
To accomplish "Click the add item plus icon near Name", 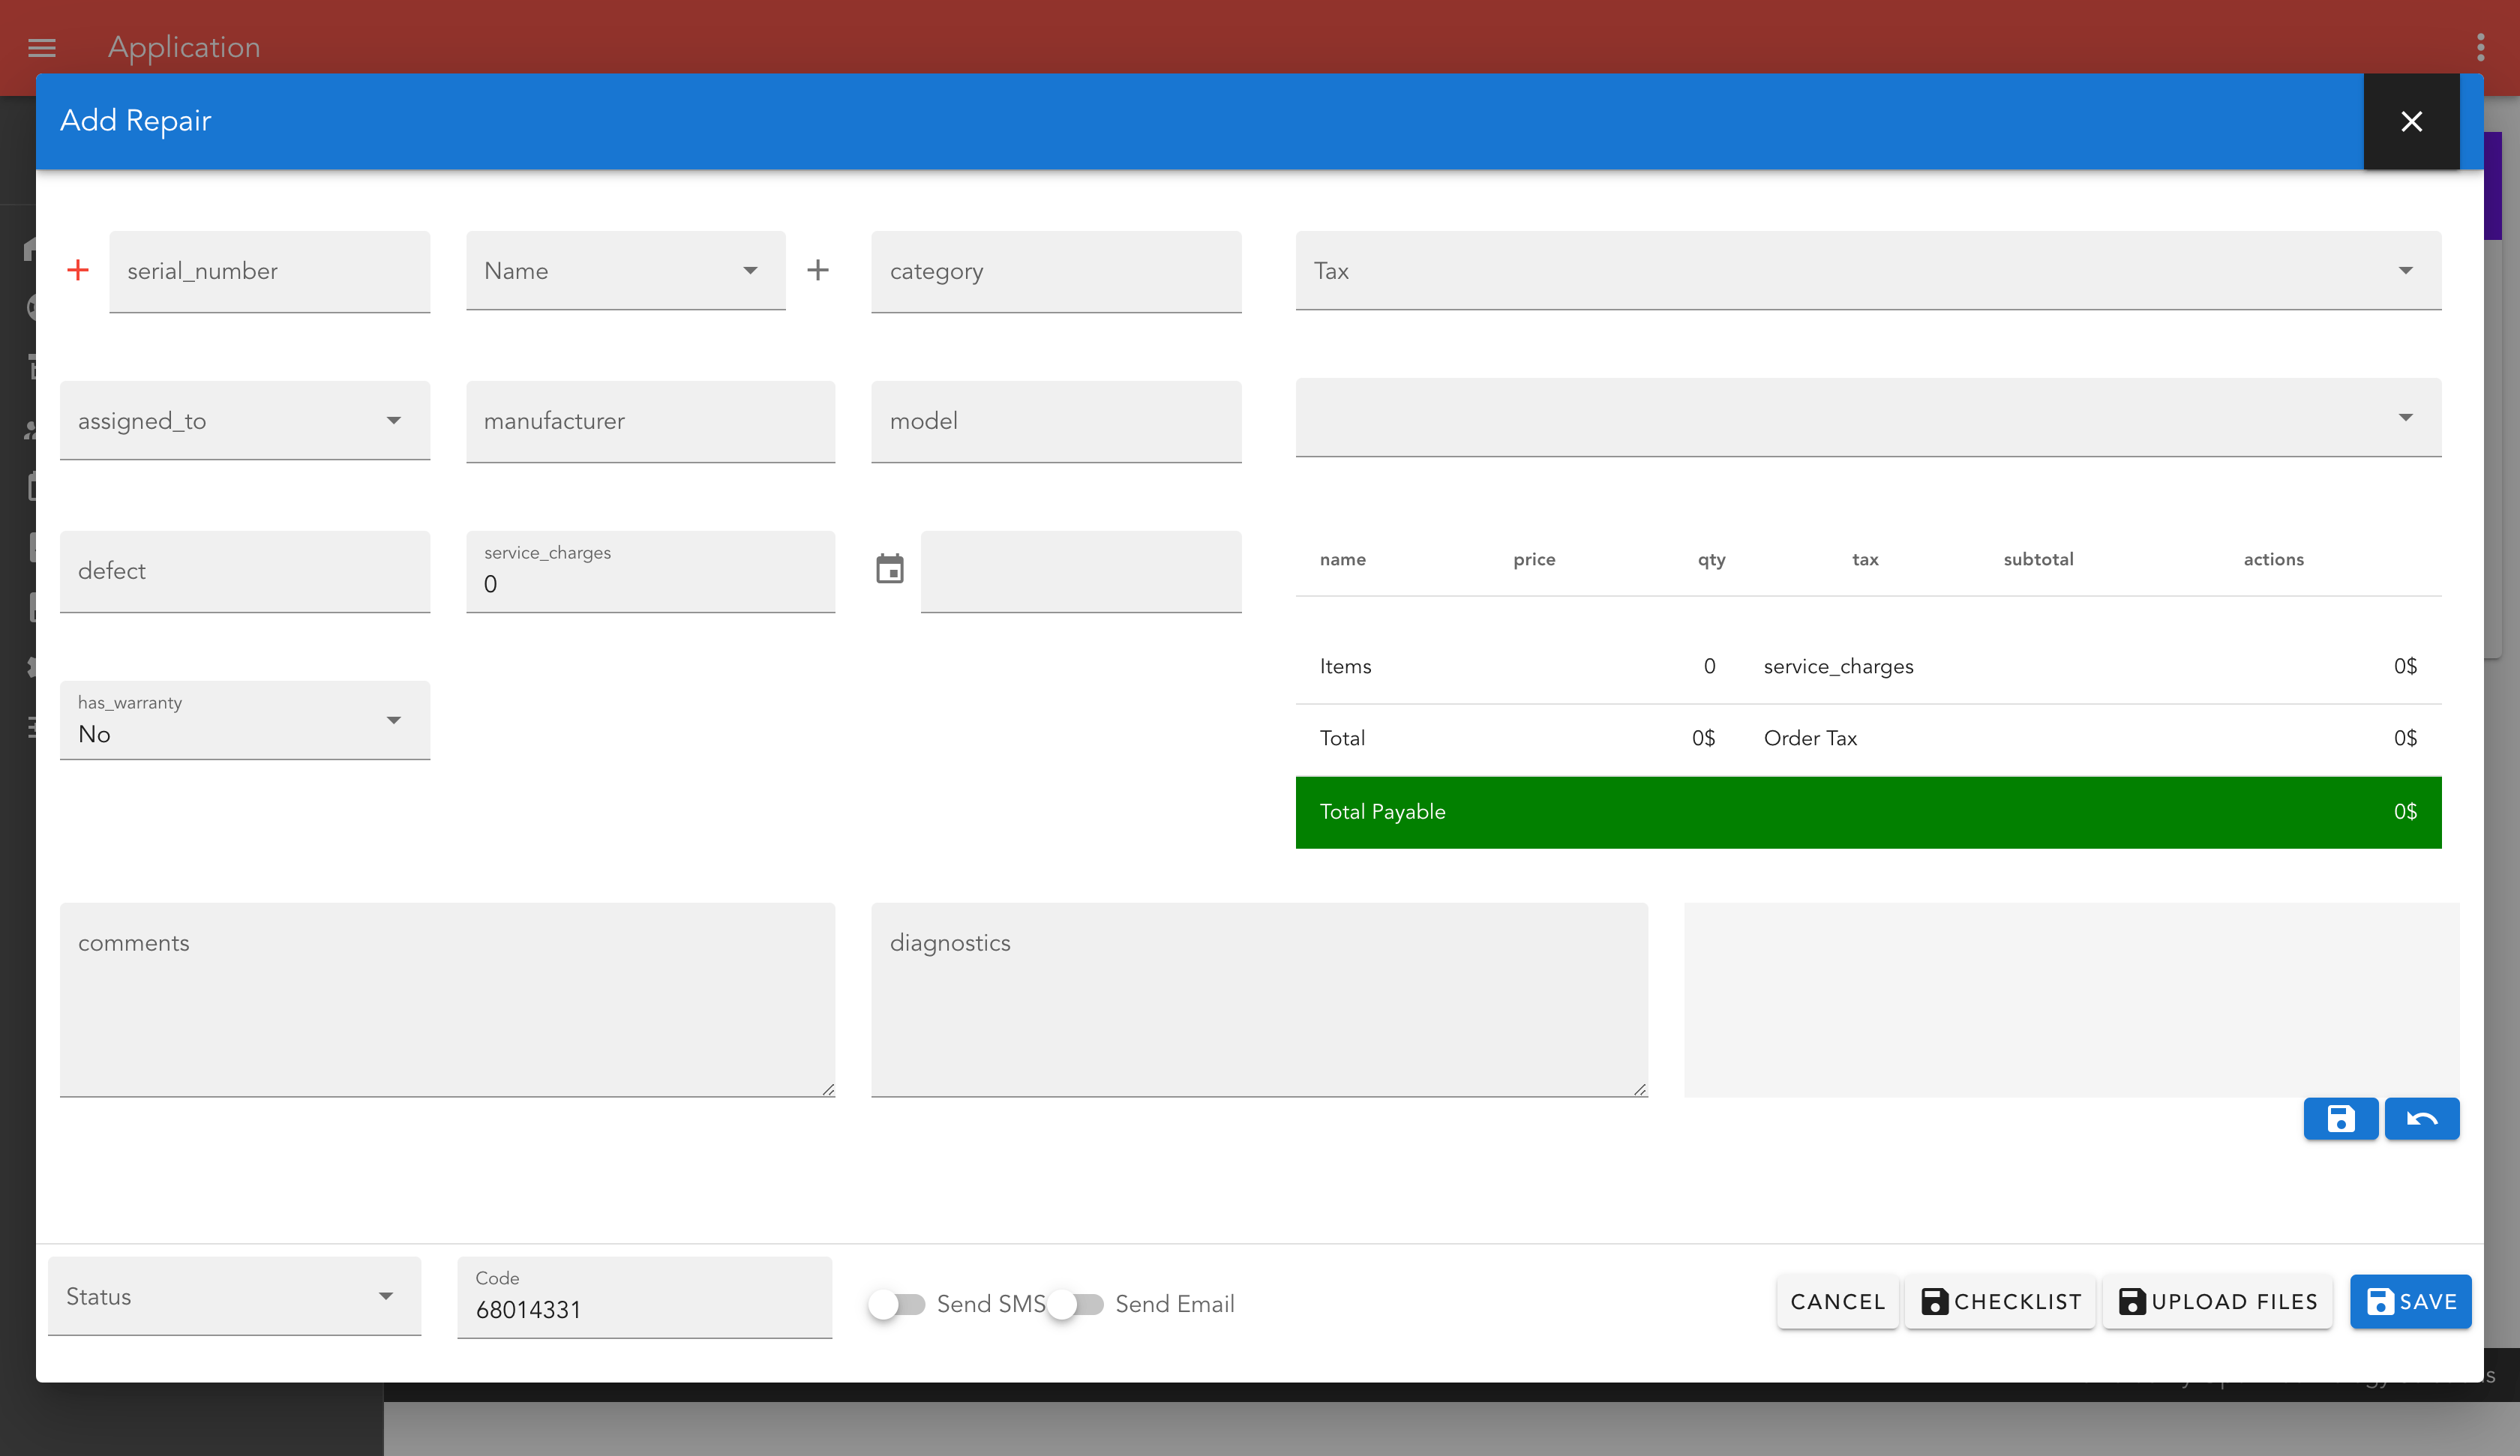I will pos(818,271).
